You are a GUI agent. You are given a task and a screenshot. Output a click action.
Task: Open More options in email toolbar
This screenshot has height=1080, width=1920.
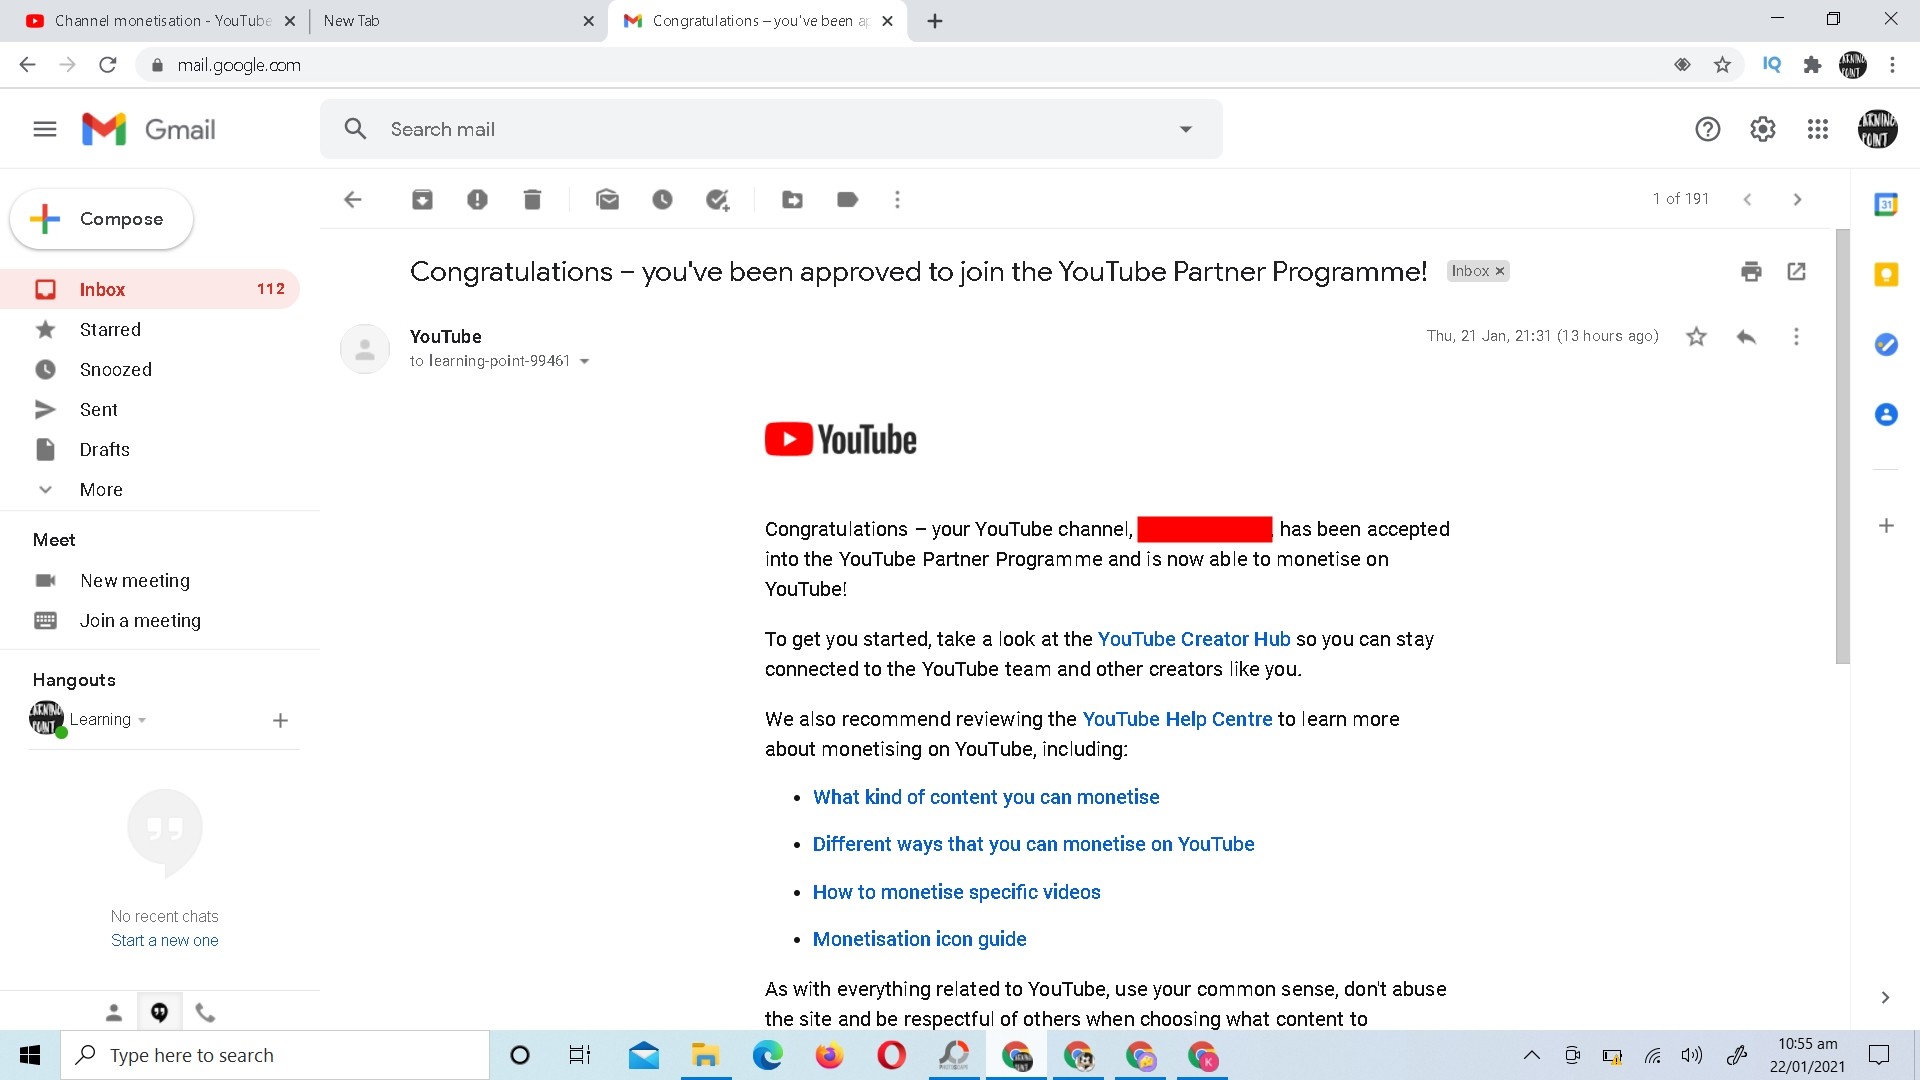[x=897, y=200]
